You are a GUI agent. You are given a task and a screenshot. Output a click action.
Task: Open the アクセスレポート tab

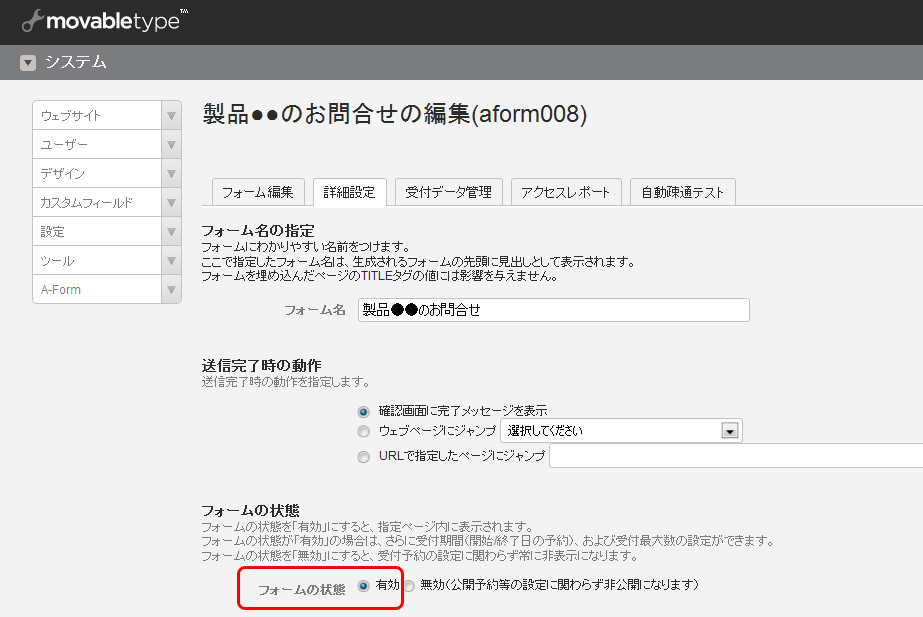566,192
